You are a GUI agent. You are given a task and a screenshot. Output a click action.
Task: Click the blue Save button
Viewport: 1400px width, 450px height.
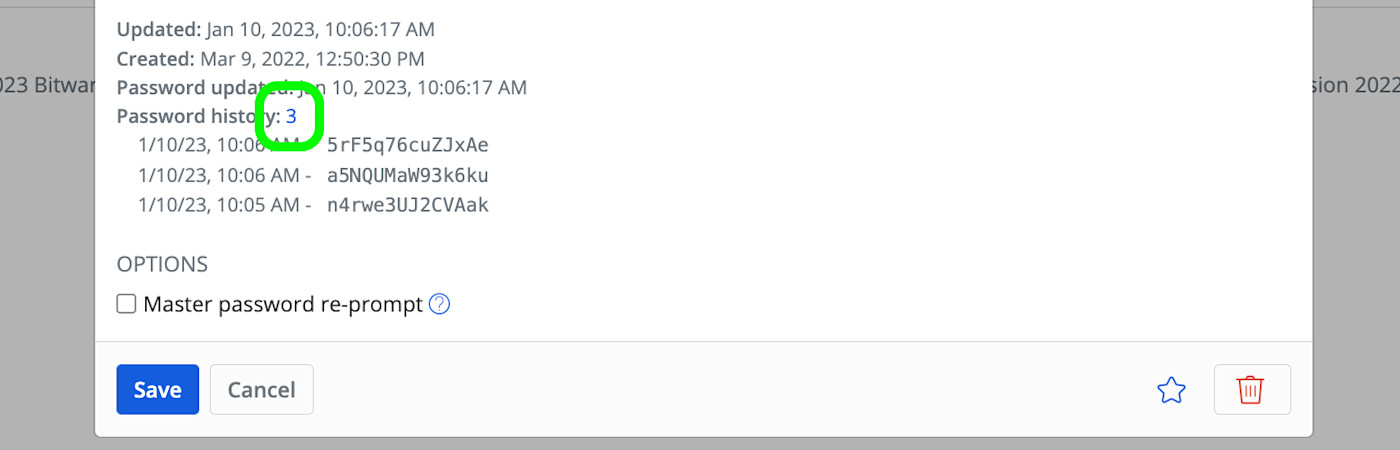click(x=157, y=389)
